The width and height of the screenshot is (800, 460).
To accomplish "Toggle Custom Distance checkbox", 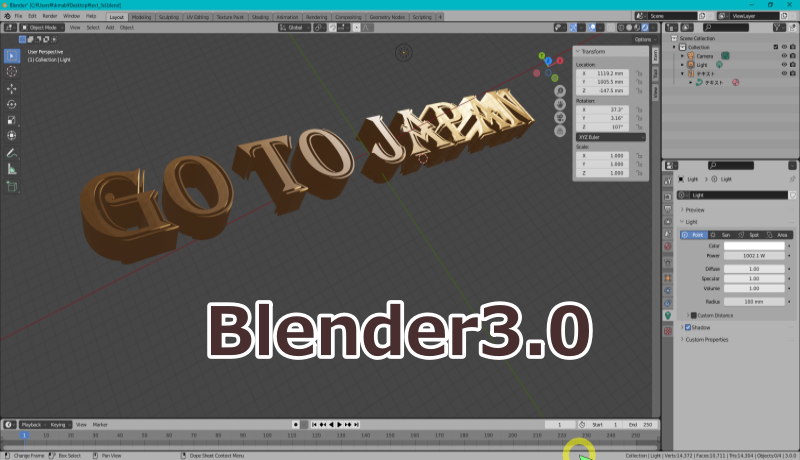I will click(693, 316).
